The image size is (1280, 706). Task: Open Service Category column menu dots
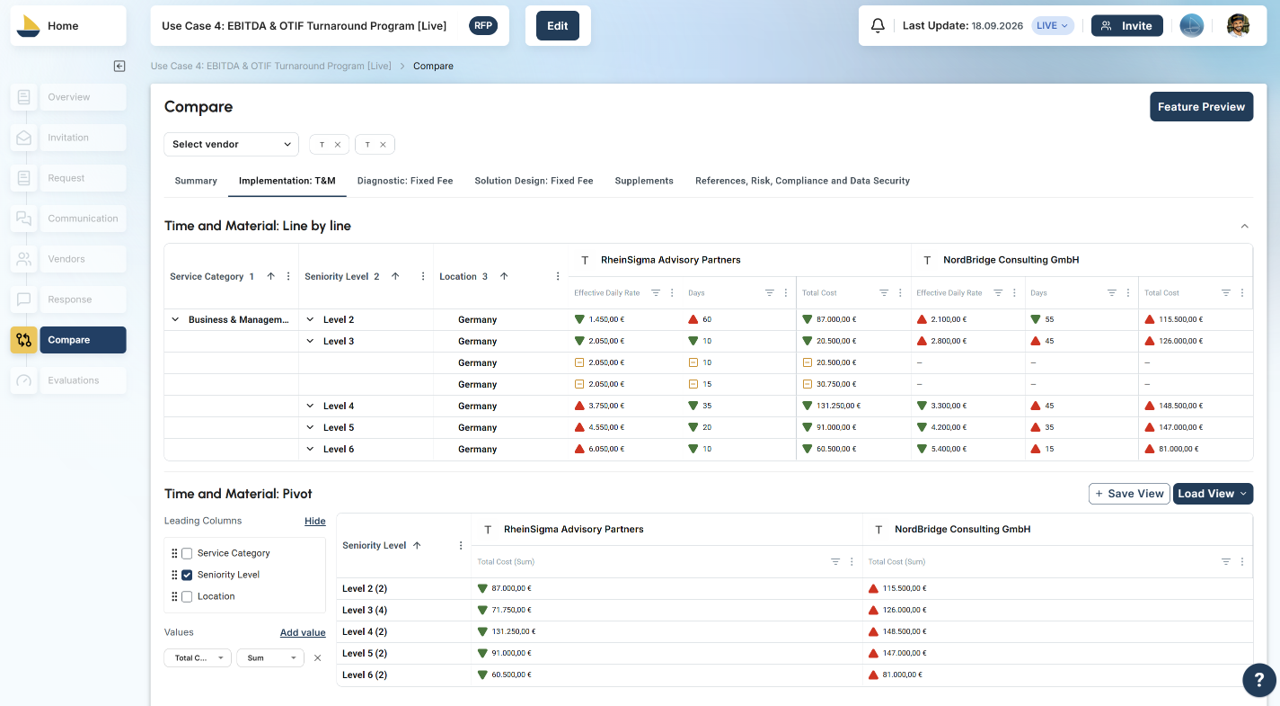click(289, 277)
